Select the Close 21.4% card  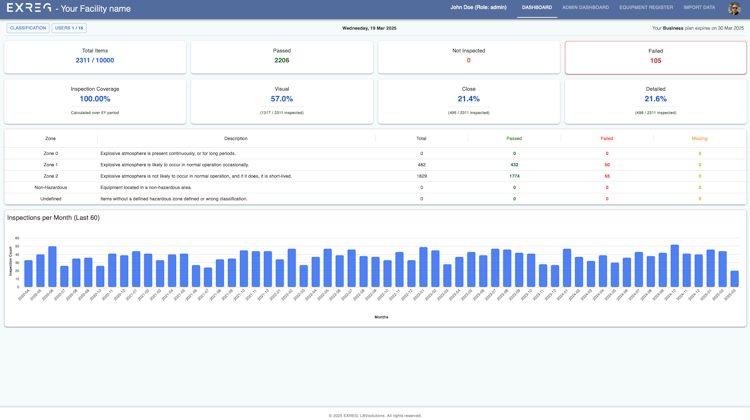[x=469, y=101]
